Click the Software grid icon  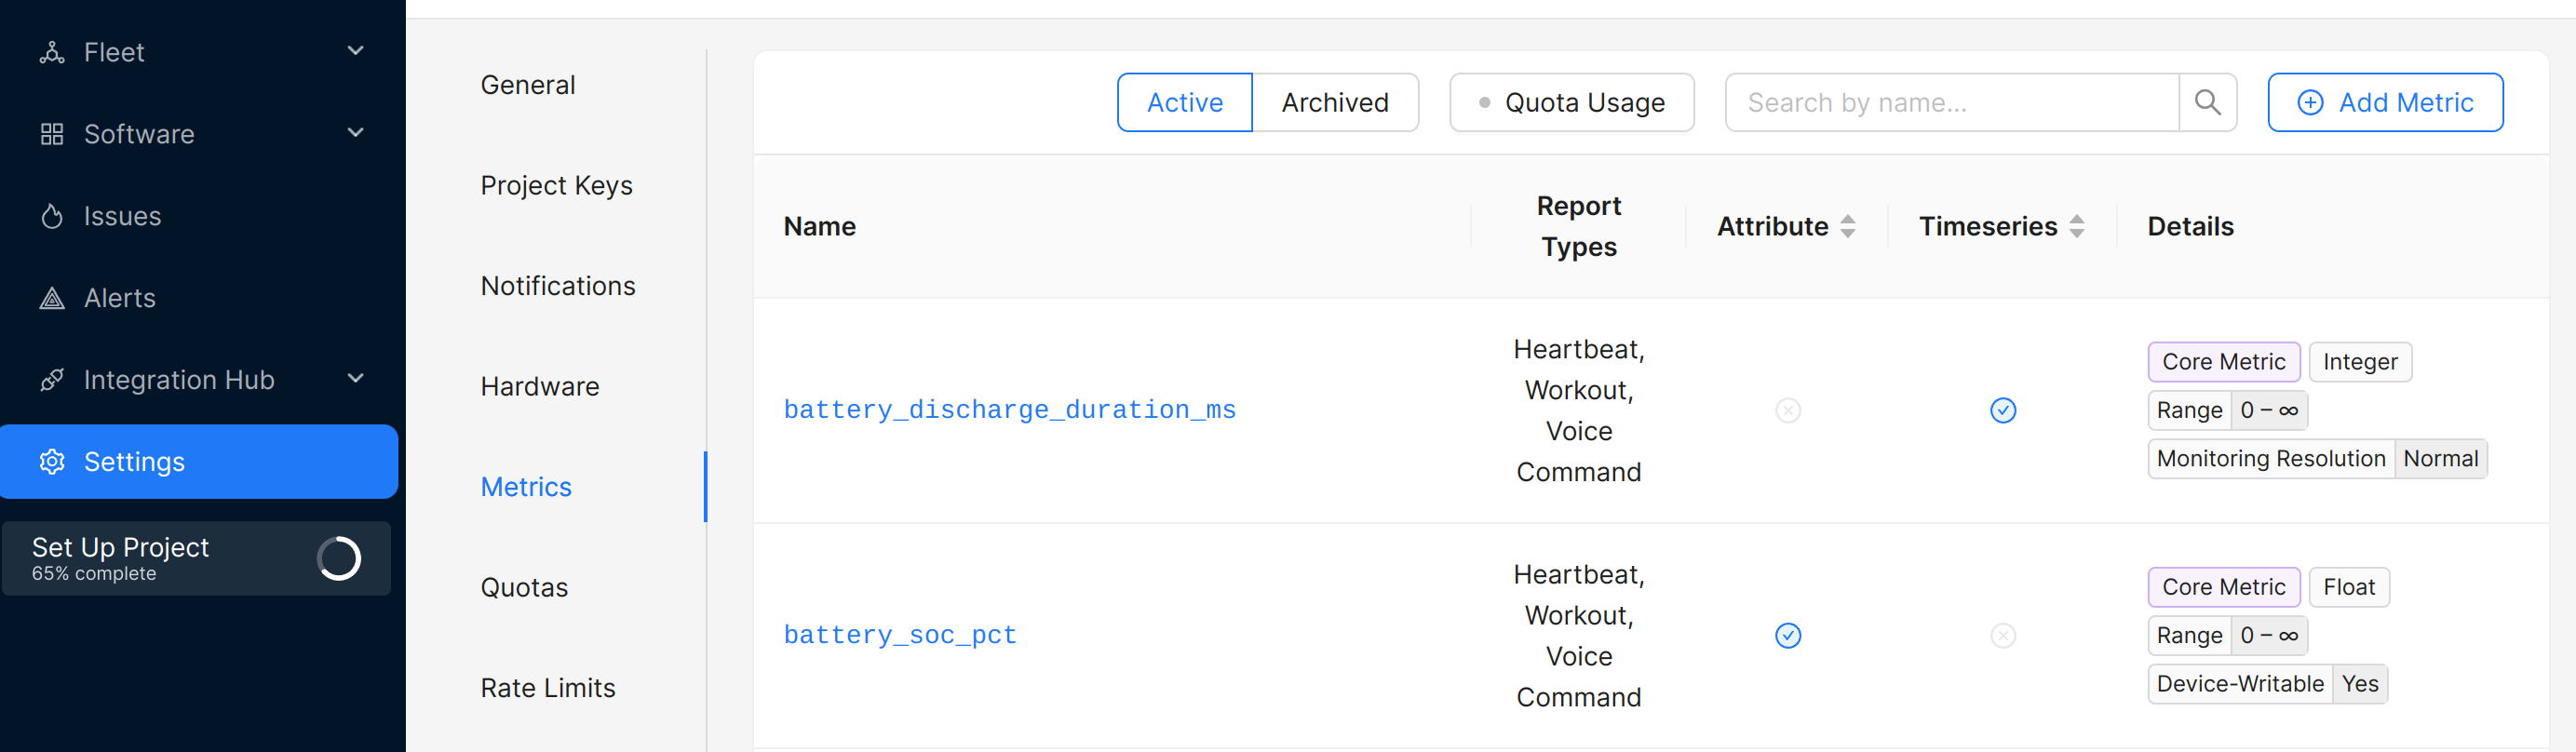pos(52,134)
